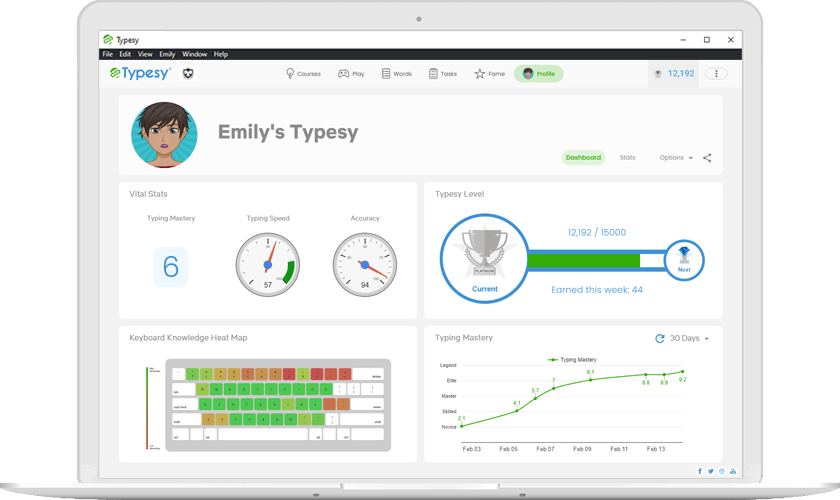The width and height of the screenshot is (840, 500).
Task: Open the Tasks section
Action: click(x=443, y=74)
